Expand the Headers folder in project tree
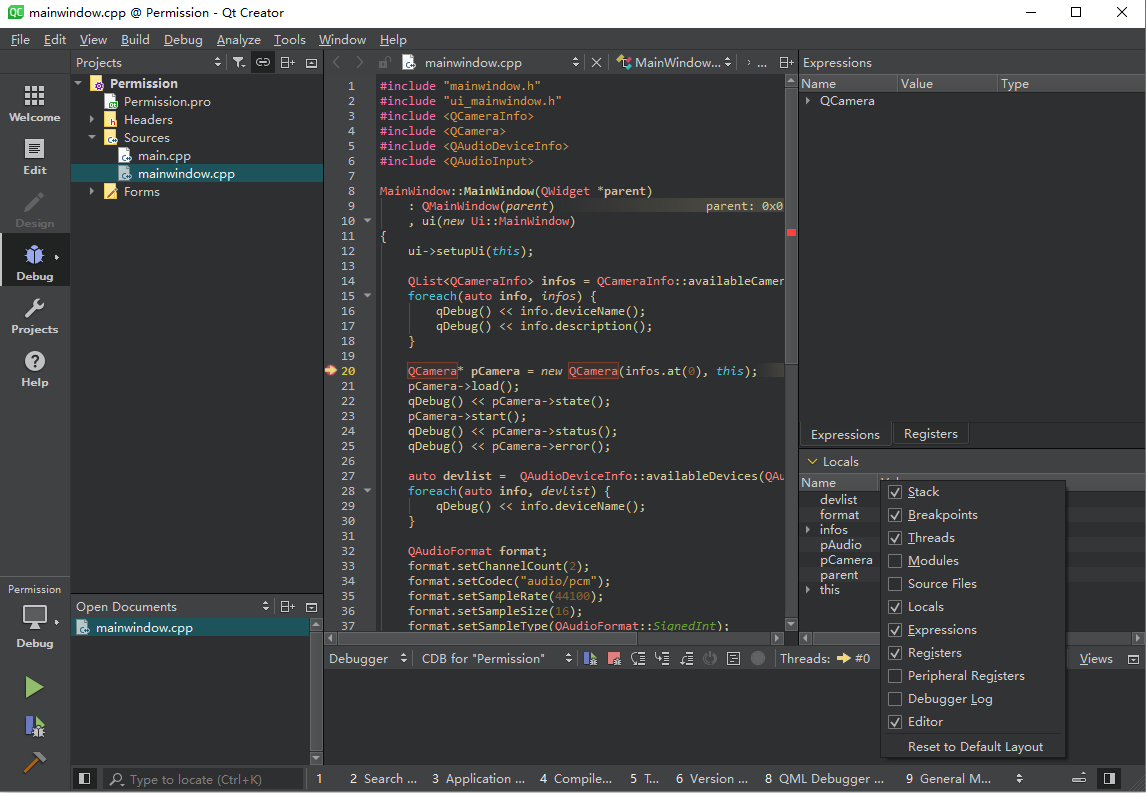Screen dimensions: 1146x793 (92, 120)
